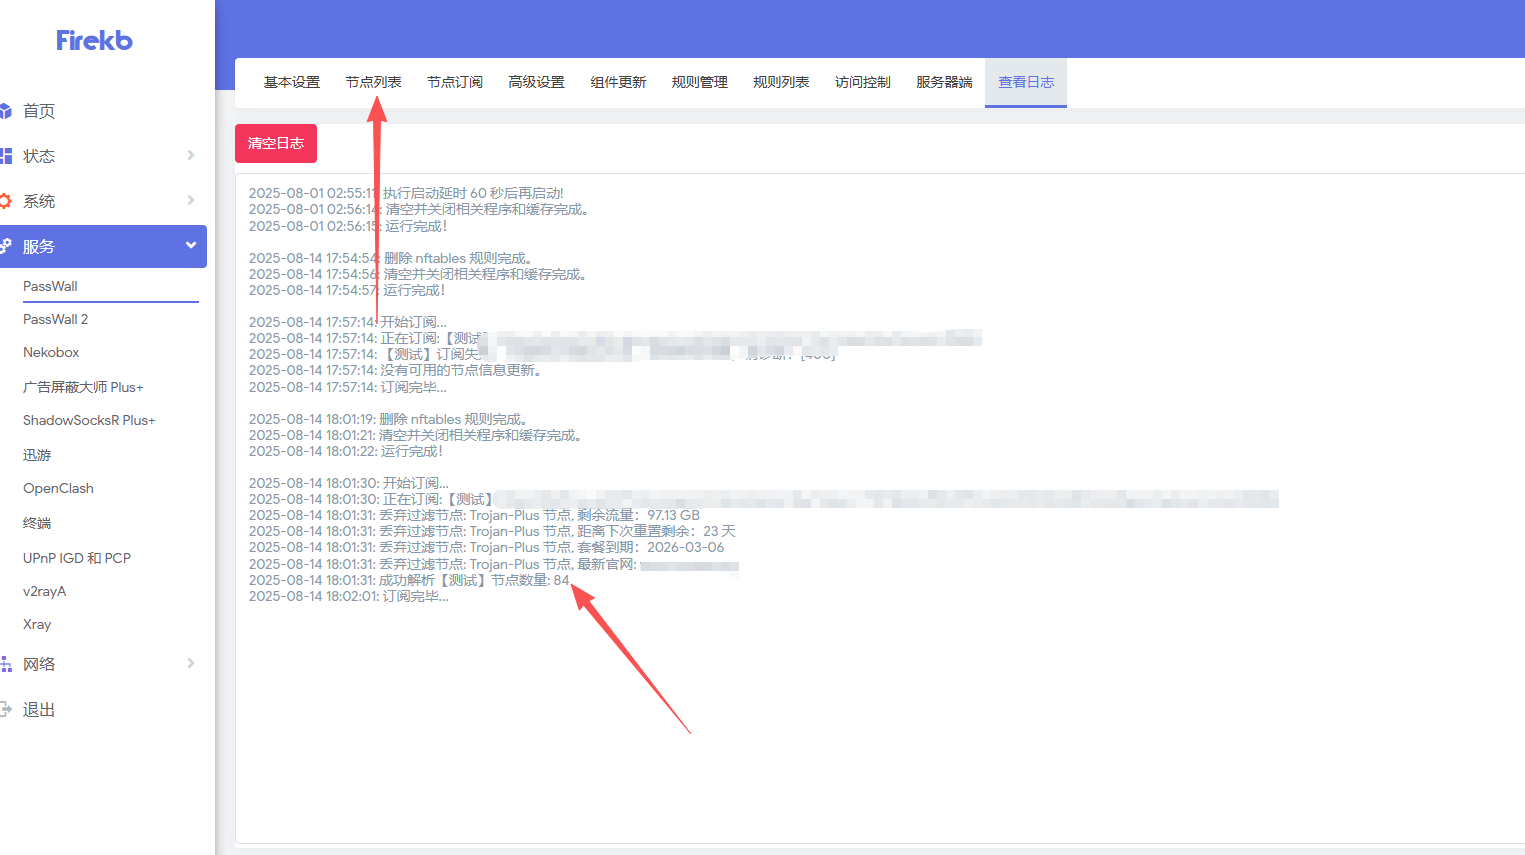
Task: Click the logout icon beside 退出
Action: point(5,709)
